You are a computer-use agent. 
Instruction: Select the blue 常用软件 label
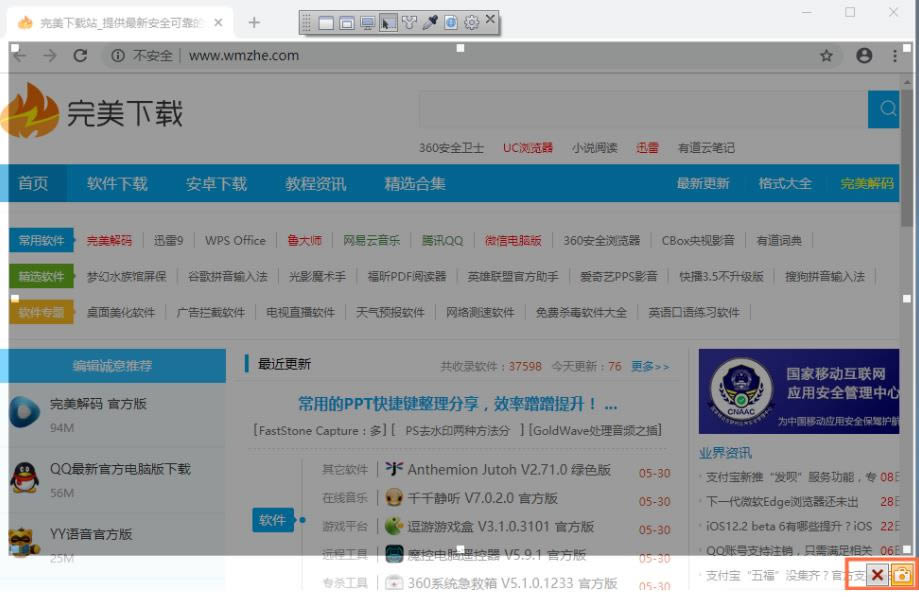(x=41, y=240)
